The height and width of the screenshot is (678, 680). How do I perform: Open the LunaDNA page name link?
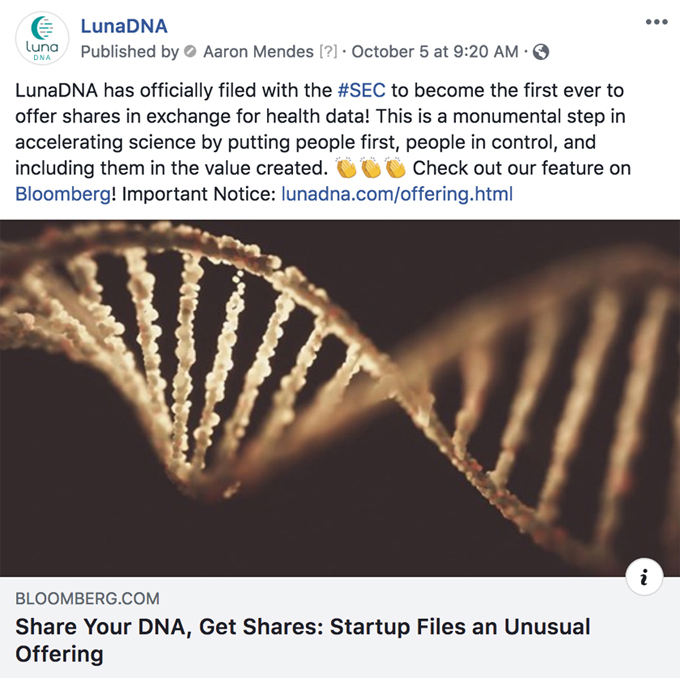(x=123, y=25)
